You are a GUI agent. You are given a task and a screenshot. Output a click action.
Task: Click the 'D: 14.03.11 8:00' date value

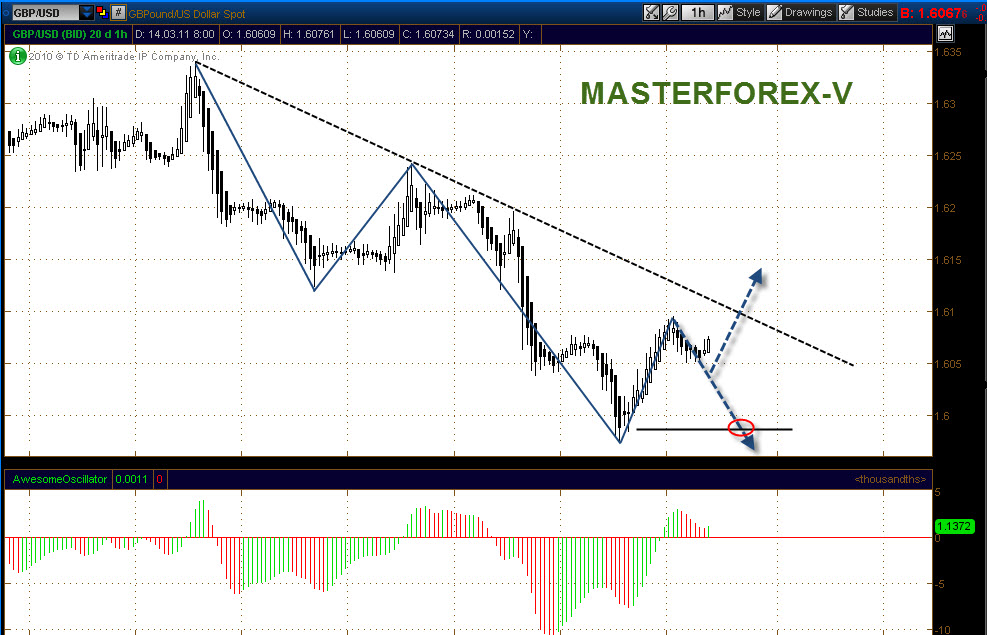click(174, 34)
